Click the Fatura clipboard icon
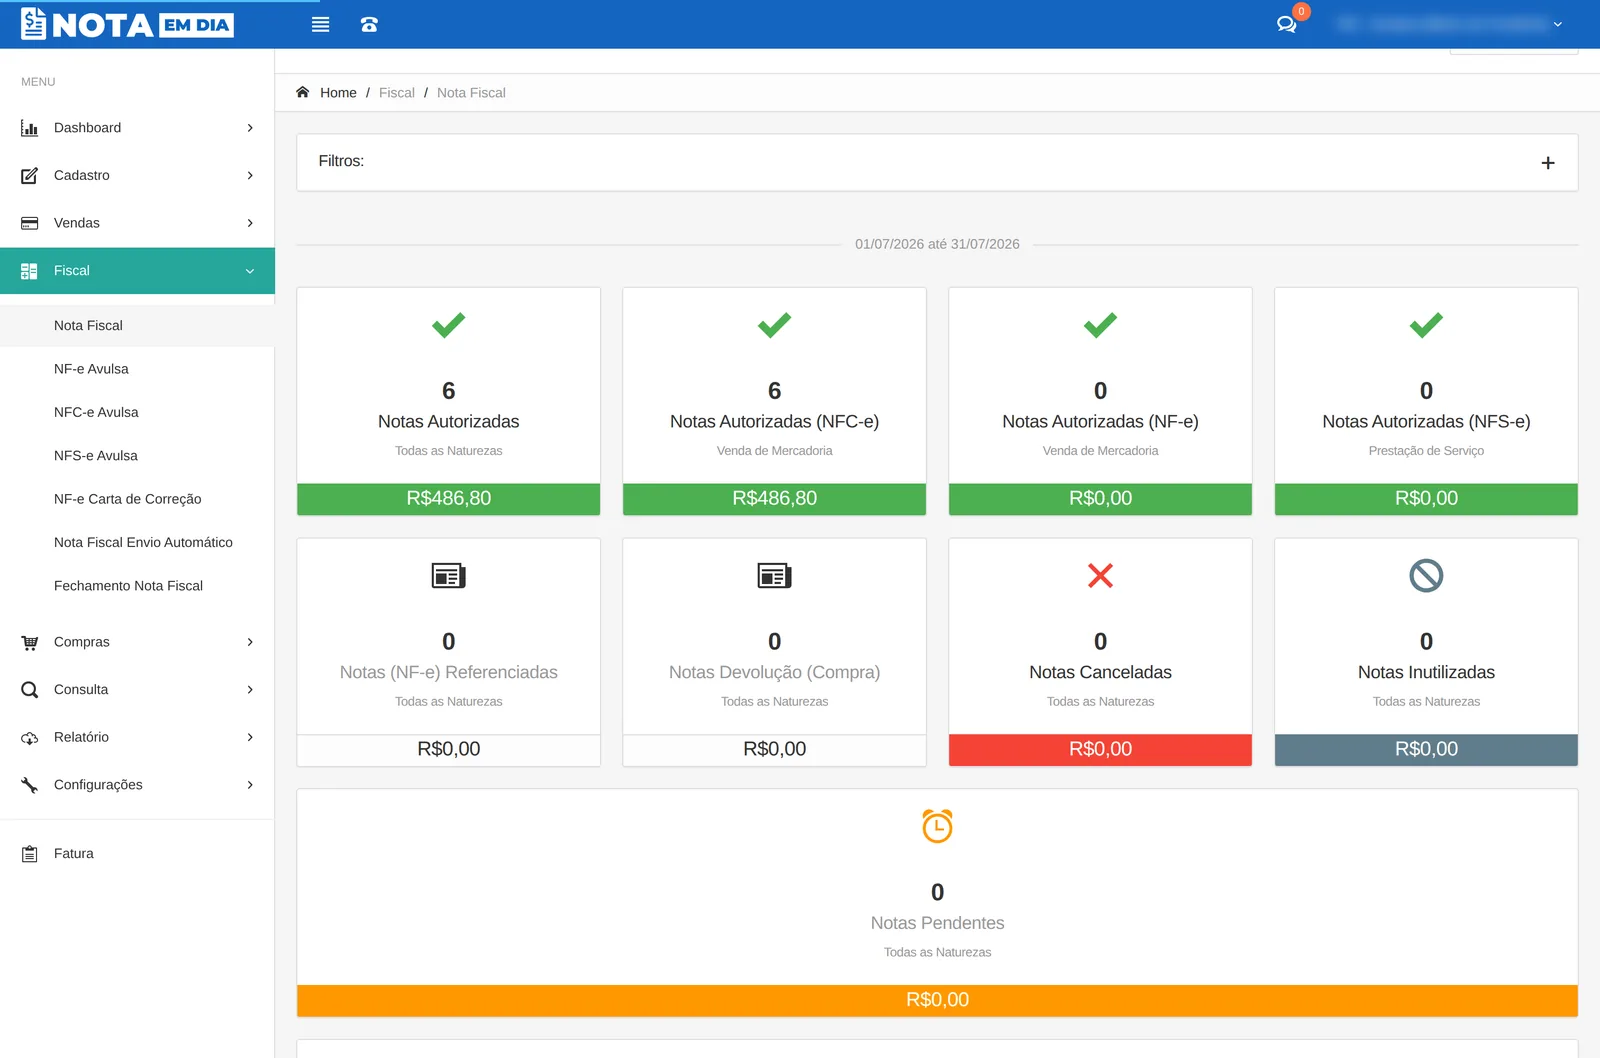Image resolution: width=1600 pixels, height=1058 pixels. 30,854
